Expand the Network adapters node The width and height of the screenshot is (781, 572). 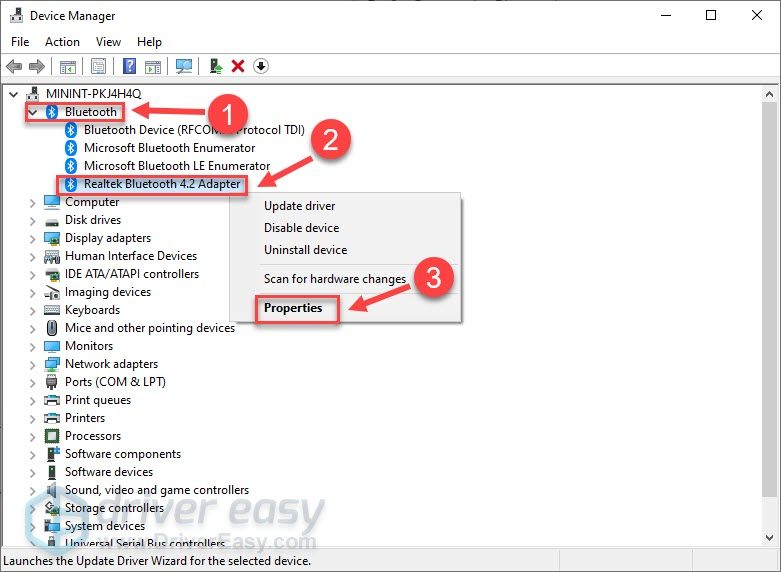[33, 364]
